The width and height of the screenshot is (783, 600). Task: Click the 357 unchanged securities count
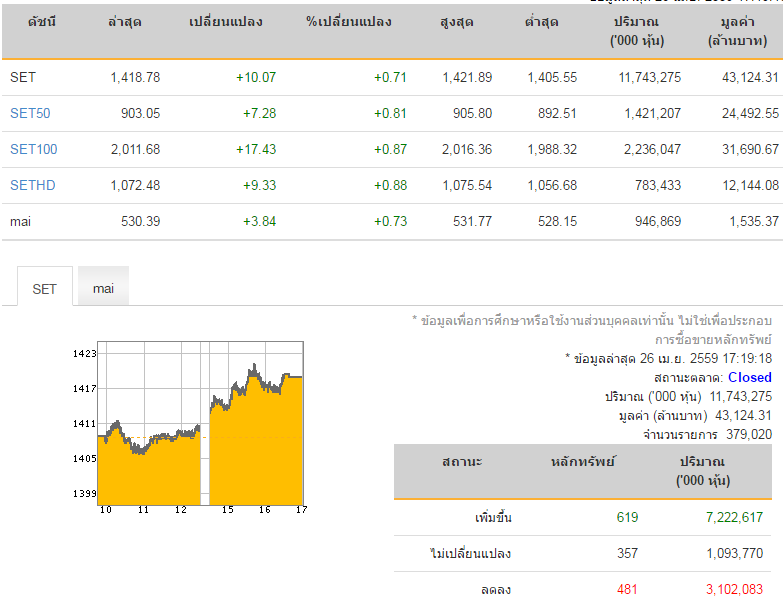coord(627,553)
